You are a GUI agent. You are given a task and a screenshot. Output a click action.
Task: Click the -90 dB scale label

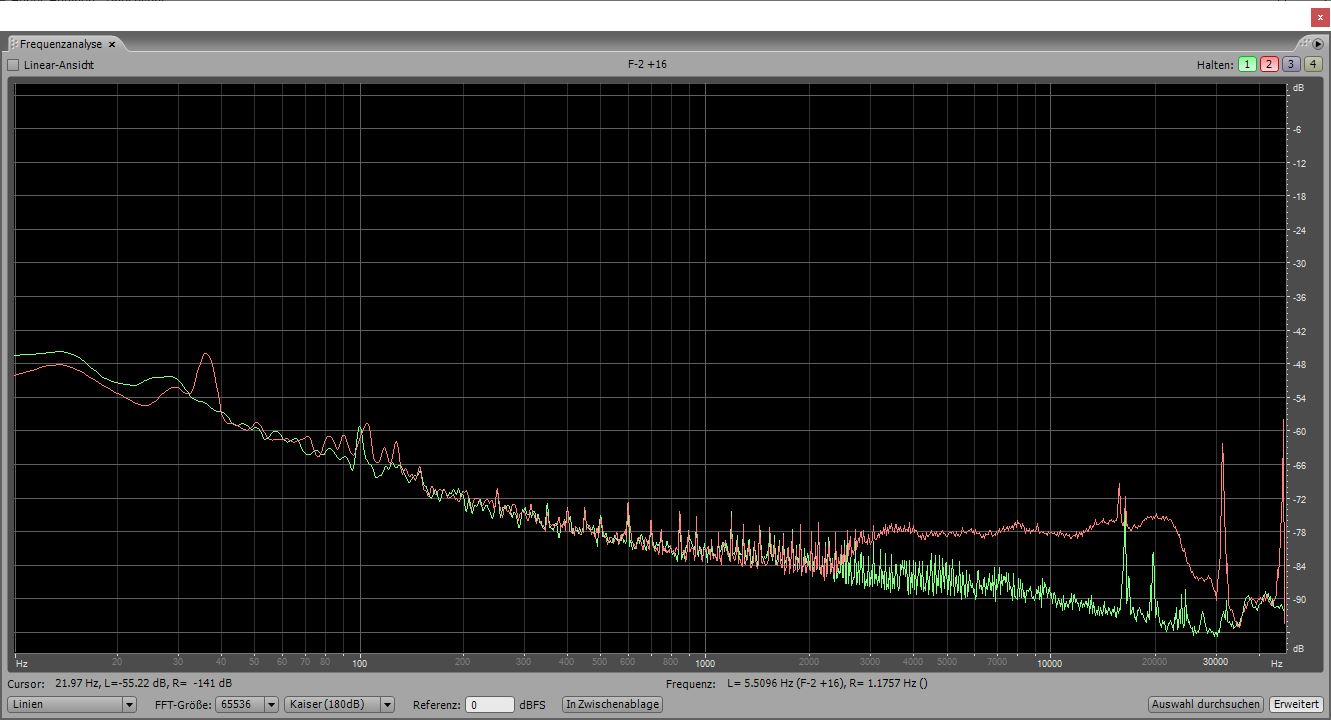(1300, 600)
